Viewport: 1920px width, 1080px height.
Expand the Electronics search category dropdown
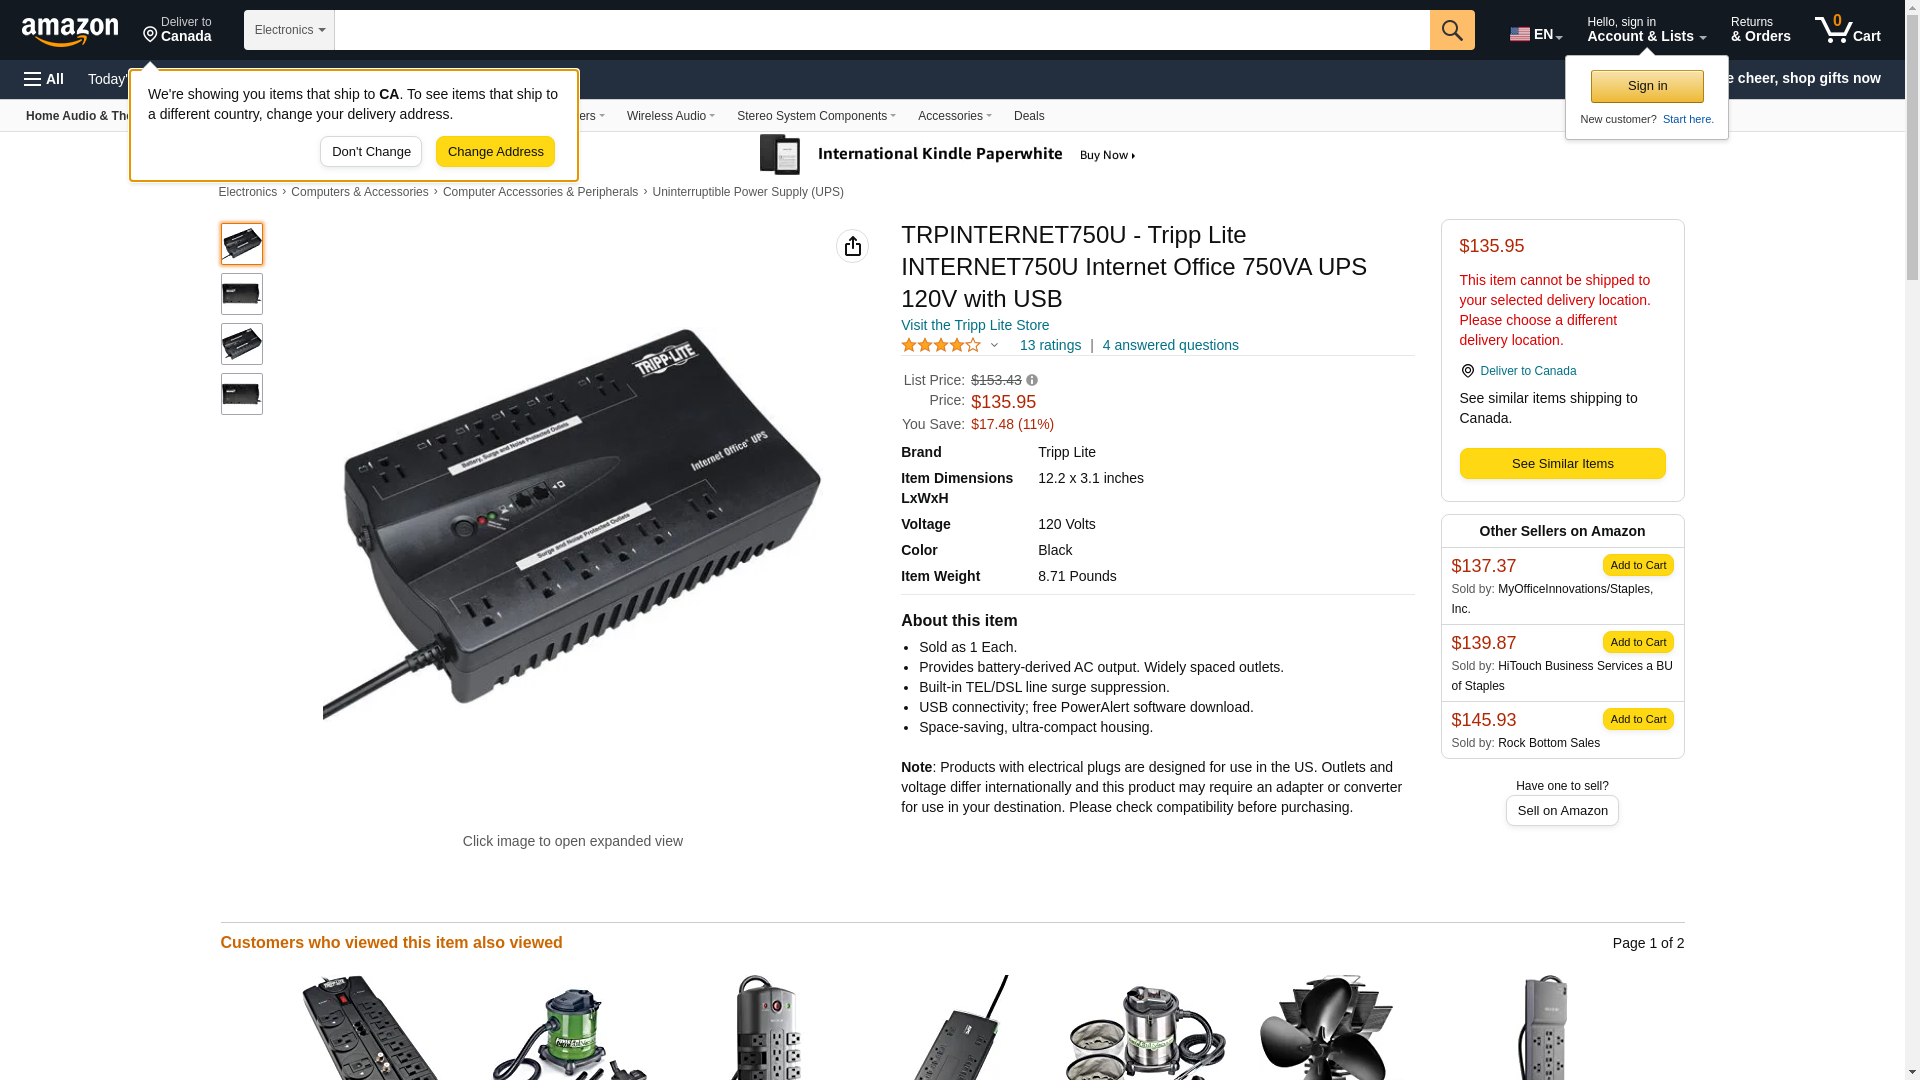(x=289, y=30)
